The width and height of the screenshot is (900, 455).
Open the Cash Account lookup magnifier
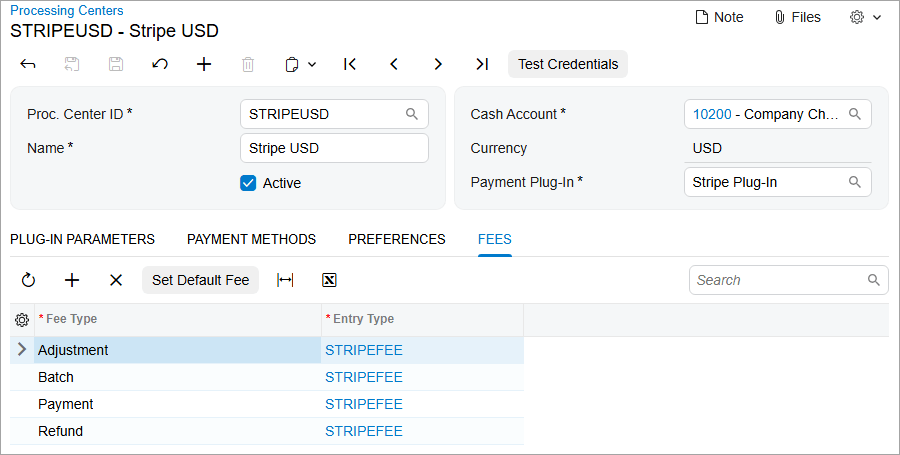pyautogui.click(x=855, y=114)
